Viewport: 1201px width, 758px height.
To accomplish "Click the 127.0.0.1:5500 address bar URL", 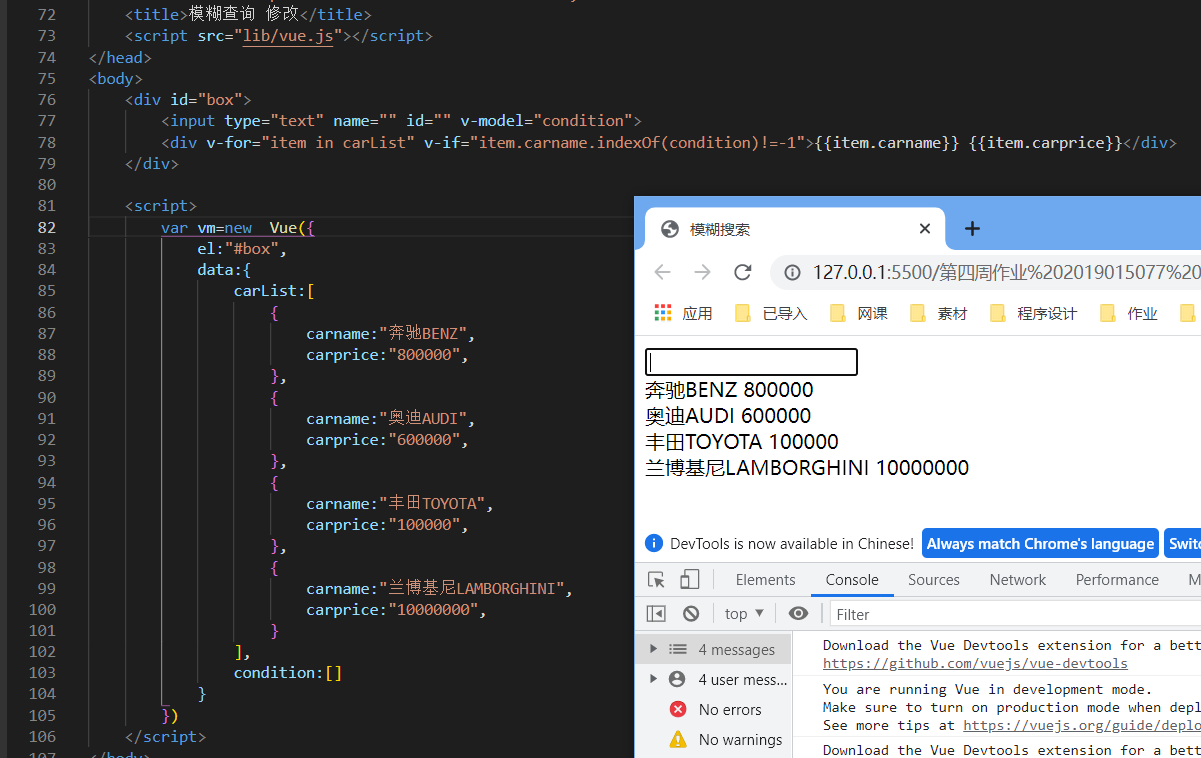I will click(x=1006, y=272).
